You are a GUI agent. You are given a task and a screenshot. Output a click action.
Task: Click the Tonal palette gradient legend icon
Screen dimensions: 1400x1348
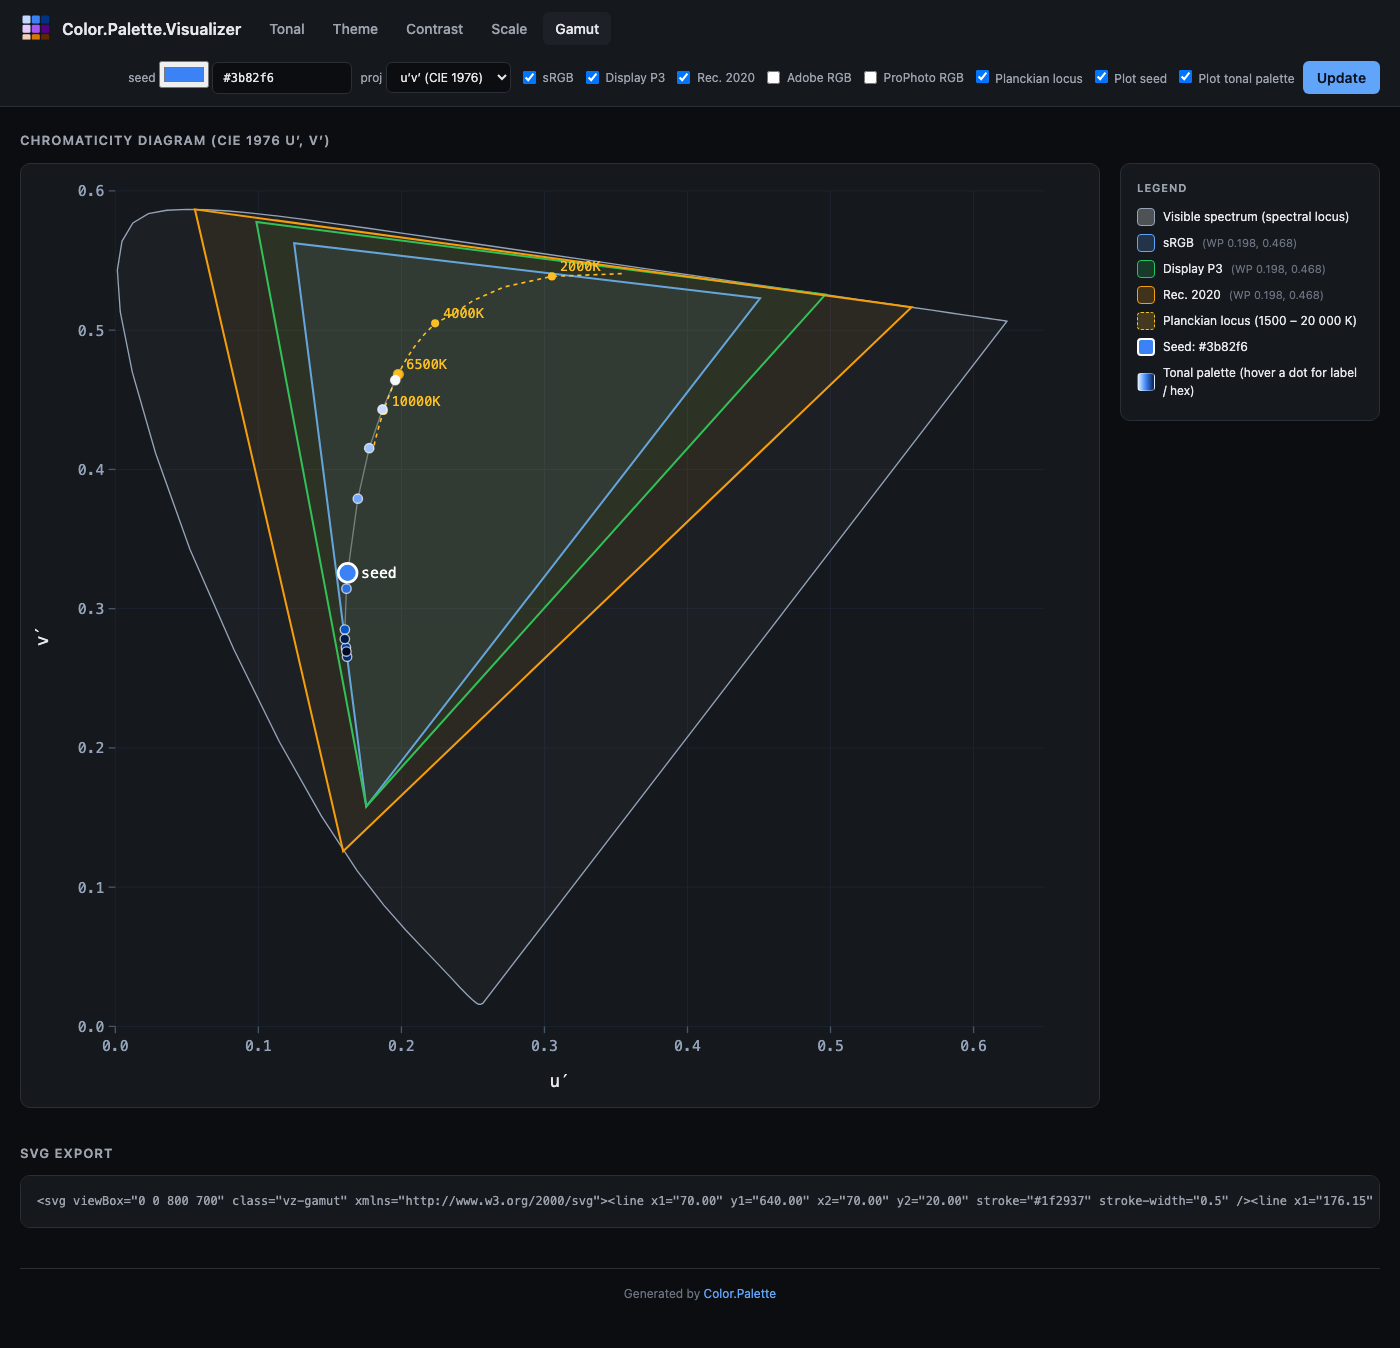(1146, 381)
